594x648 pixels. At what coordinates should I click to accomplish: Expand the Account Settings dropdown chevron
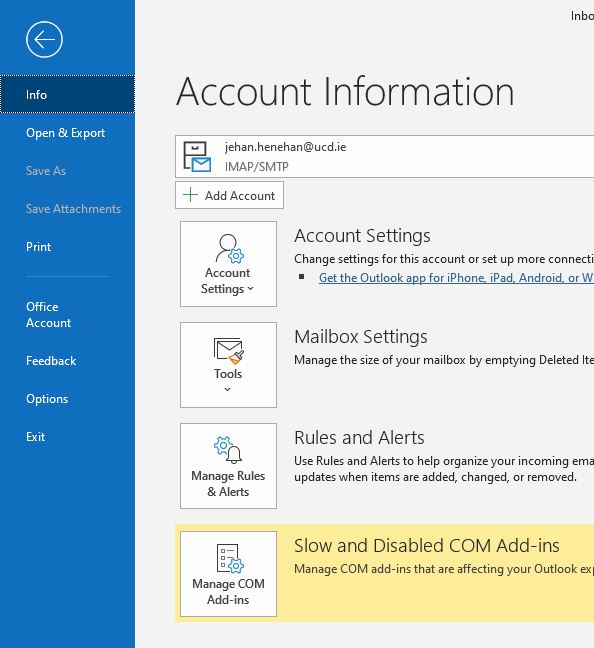tap(250, 289)
